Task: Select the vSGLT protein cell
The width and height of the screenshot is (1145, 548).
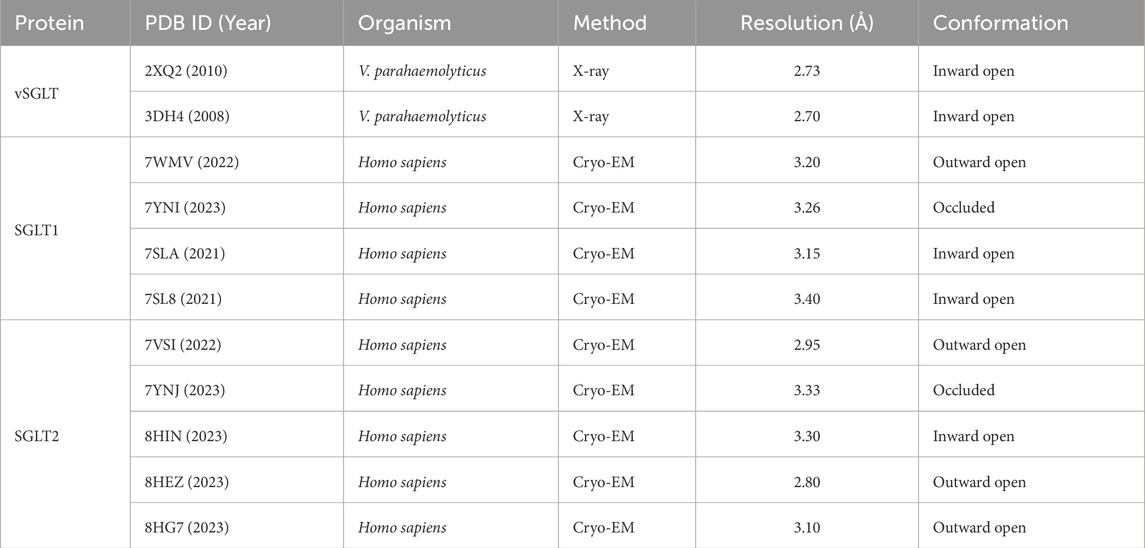Action: tap(36, 93)
